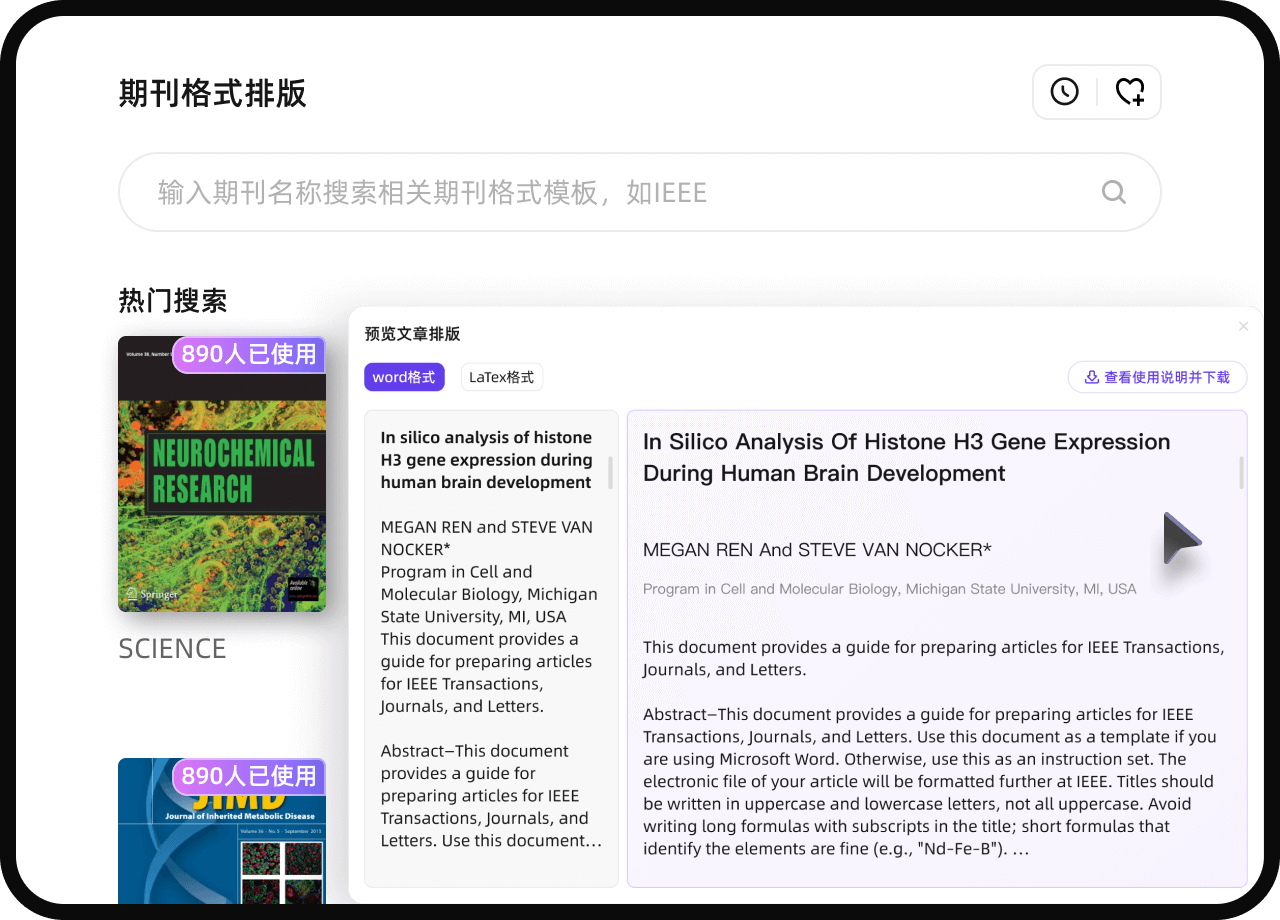This screenshot has height=920, width=1280.
Task: Click the left plain-text preview scrollbar
Action: pyautogui.click(x=610, y=472)
